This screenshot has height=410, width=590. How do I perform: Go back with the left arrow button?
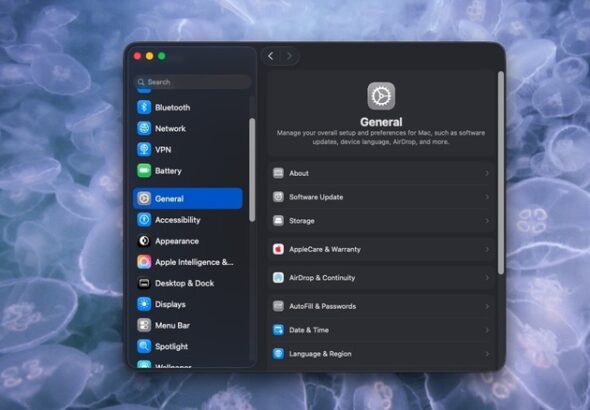pyautogui.click(x=271, y=56)
